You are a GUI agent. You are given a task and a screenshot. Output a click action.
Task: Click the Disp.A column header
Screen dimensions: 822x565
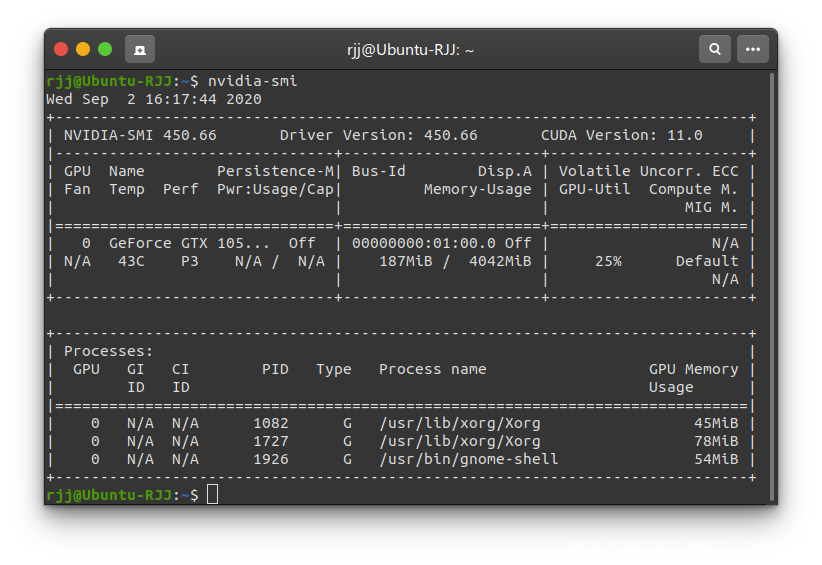tap(505, 171)
